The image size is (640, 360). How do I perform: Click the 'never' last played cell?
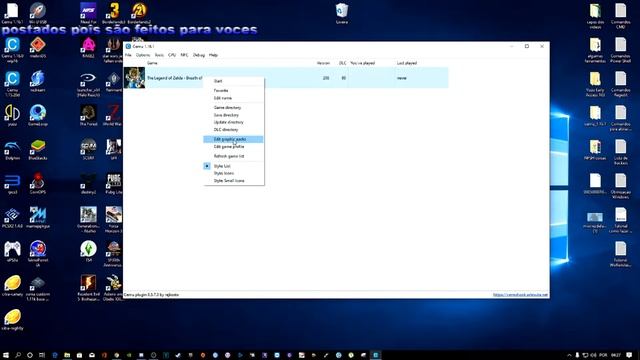click(x=402, y=78)
